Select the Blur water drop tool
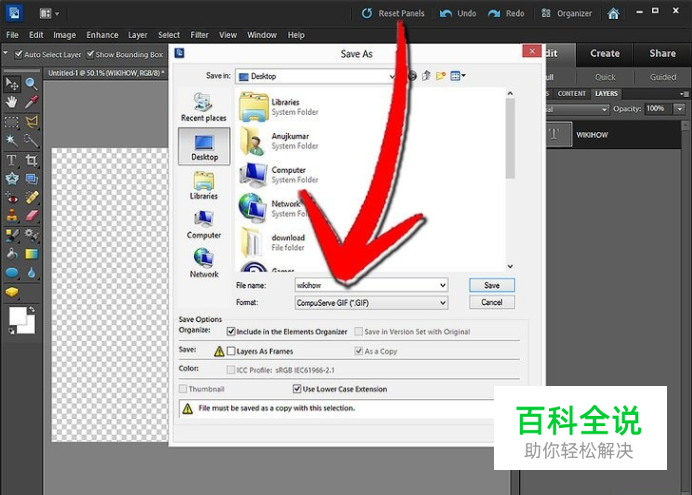This screenshot has width=692, height=495. (x=31, y=273)
